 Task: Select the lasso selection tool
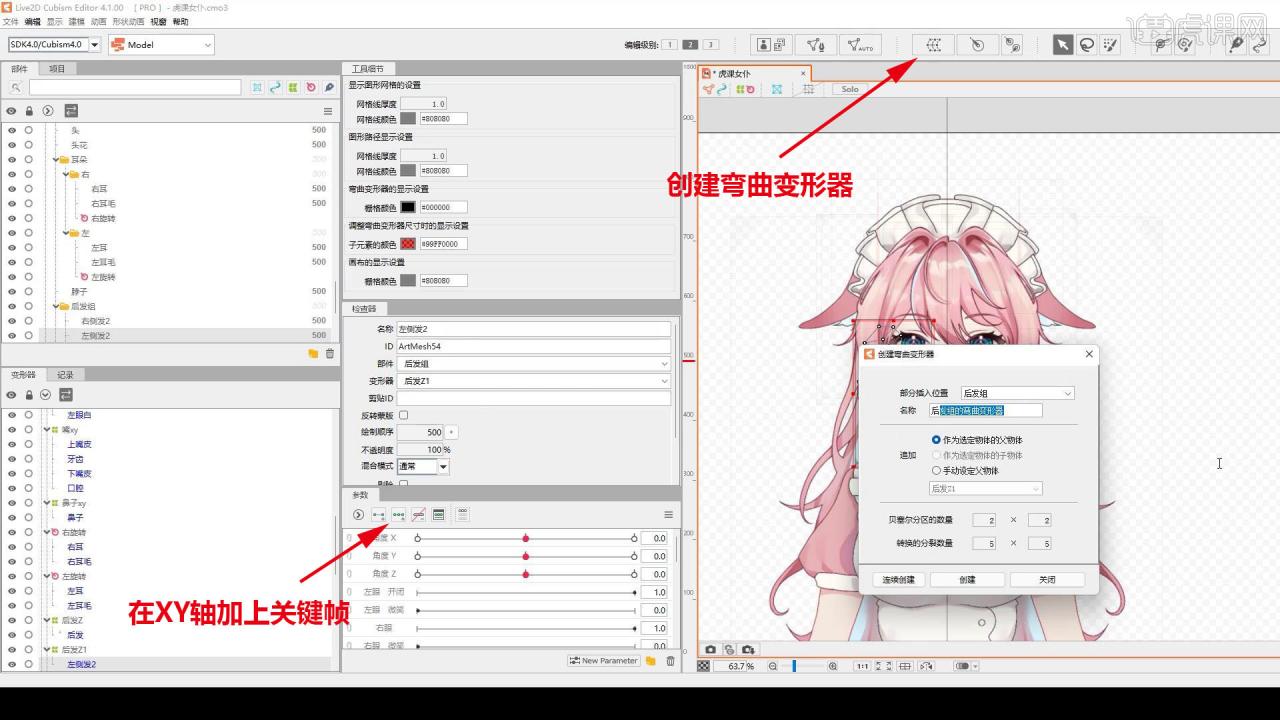pos(1086,44)
